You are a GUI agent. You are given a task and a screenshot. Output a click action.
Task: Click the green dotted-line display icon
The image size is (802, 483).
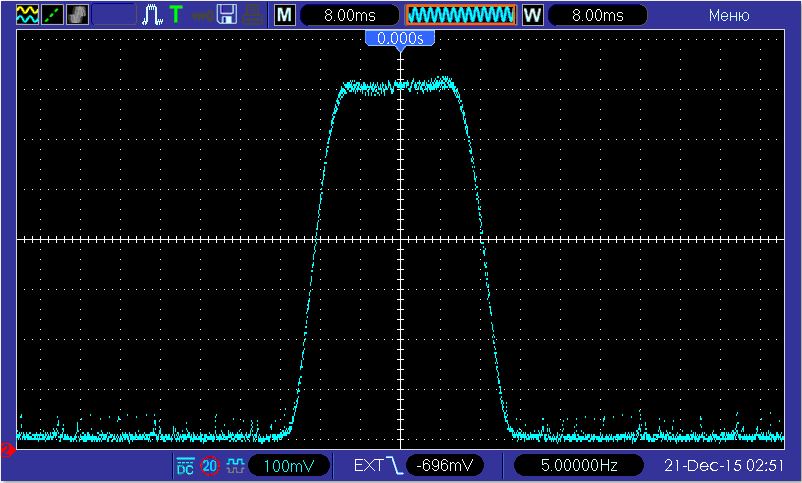(x=52, y=15)
